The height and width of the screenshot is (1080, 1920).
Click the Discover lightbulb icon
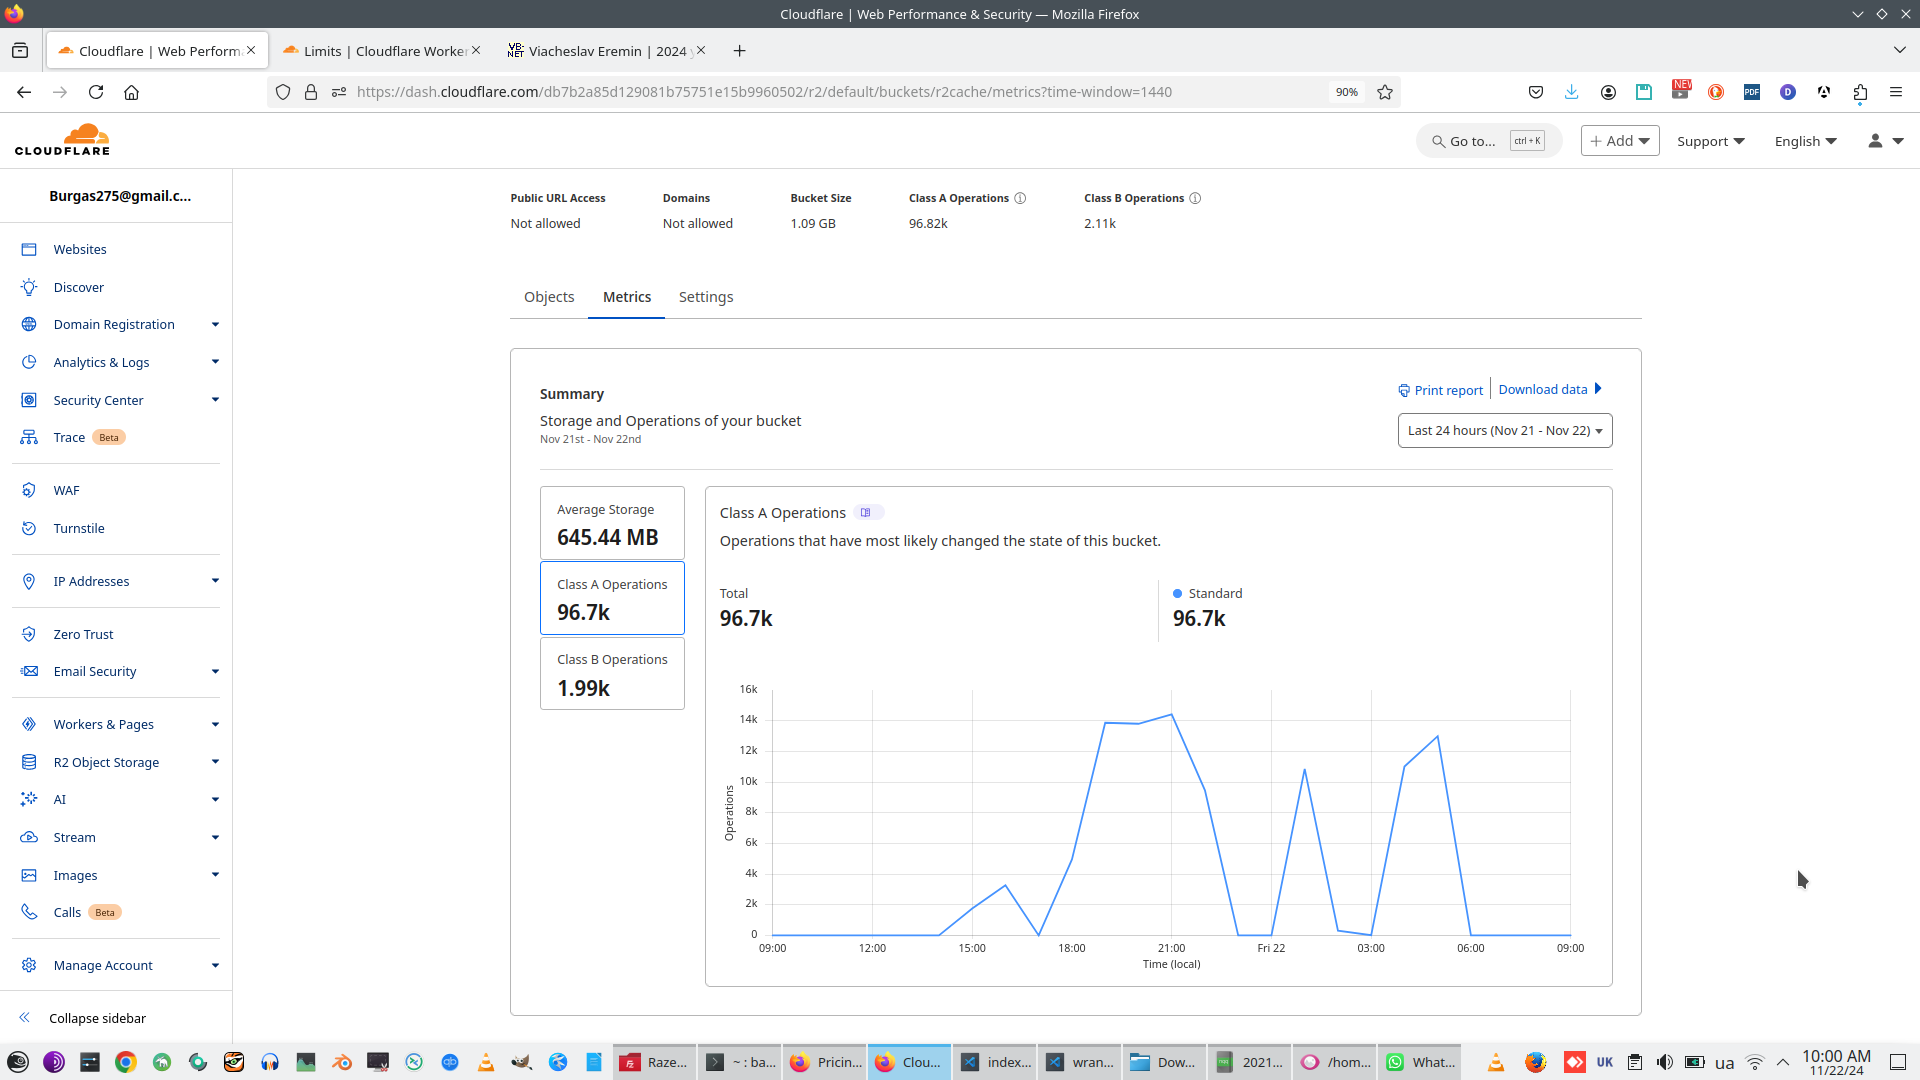29,287
